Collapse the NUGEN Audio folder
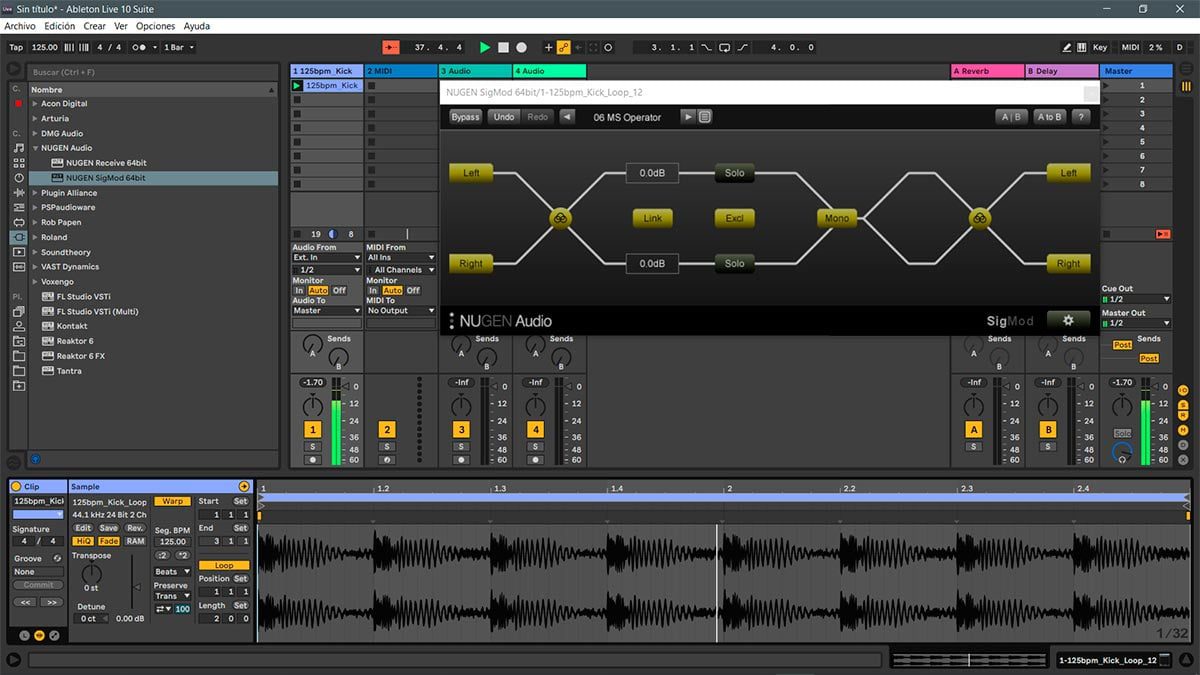The height and width of the screenshot is (675, 1200). (x=35, y=148)
